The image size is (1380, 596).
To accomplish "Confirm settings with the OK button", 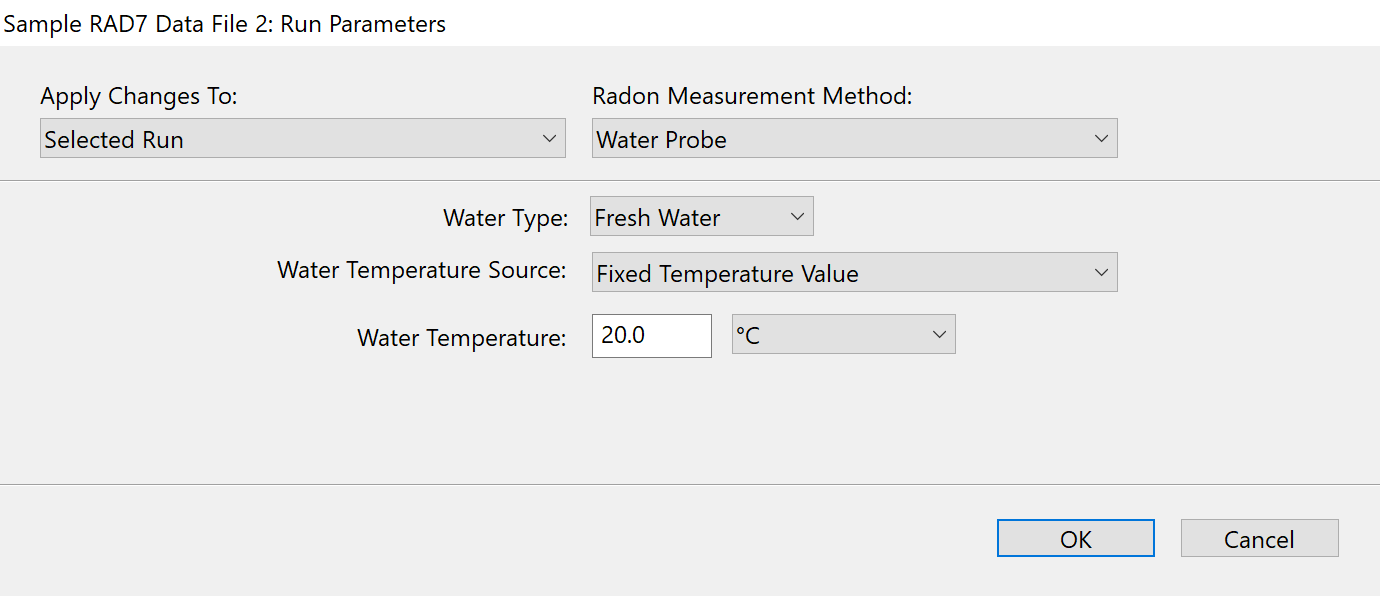I will click(1075, 539).
